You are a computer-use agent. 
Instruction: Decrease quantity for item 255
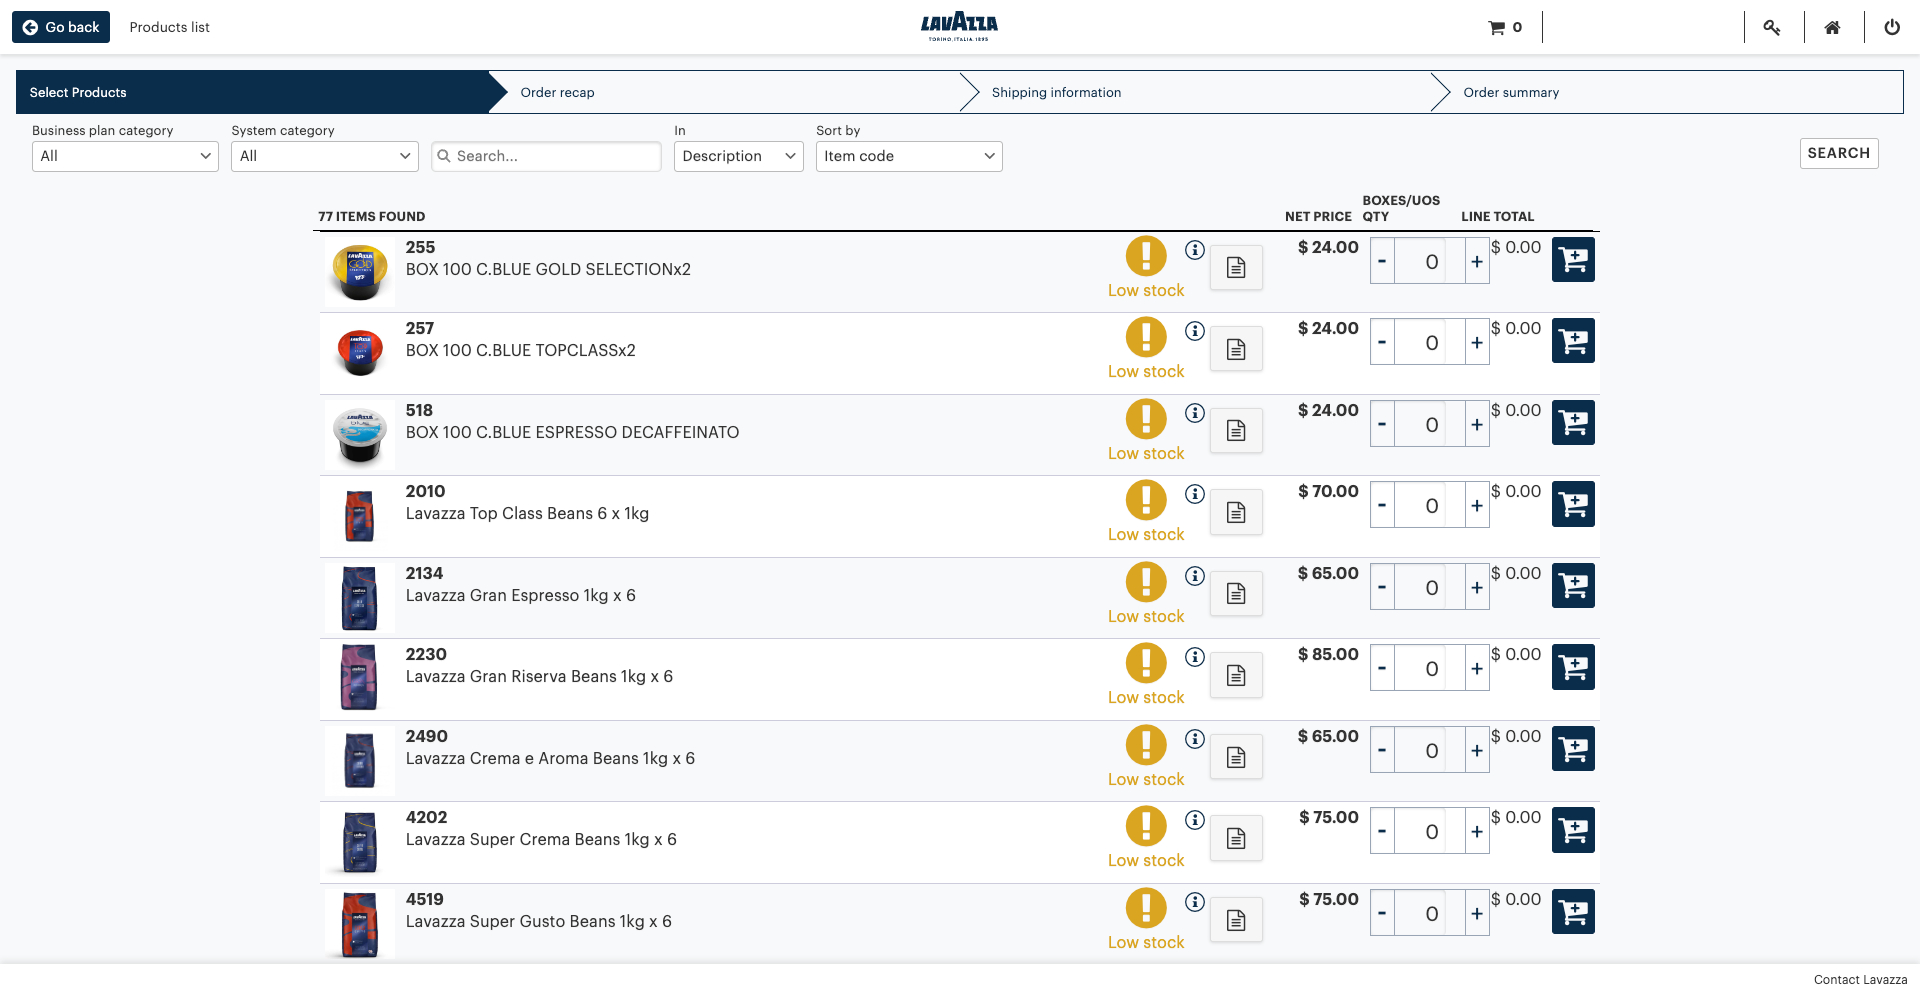1382,262
